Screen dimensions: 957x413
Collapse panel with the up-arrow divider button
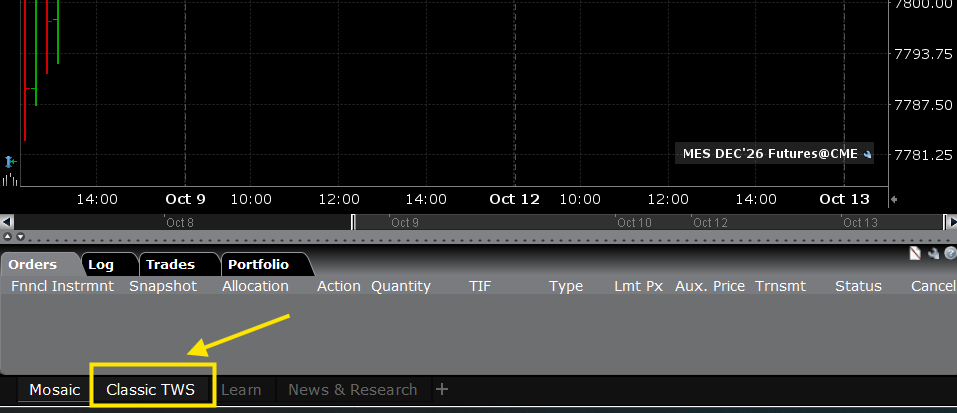coord(7,237)
